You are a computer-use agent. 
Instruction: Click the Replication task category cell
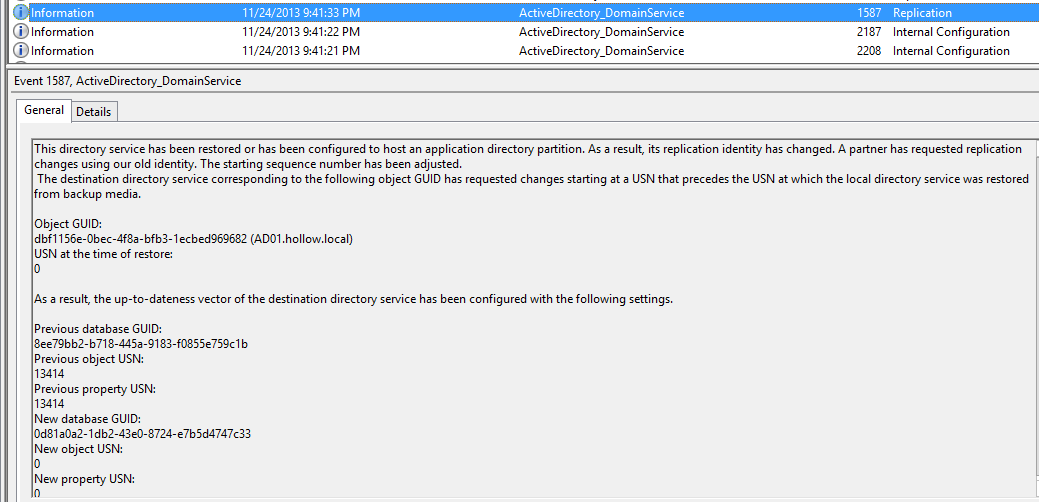coord(922,13)
